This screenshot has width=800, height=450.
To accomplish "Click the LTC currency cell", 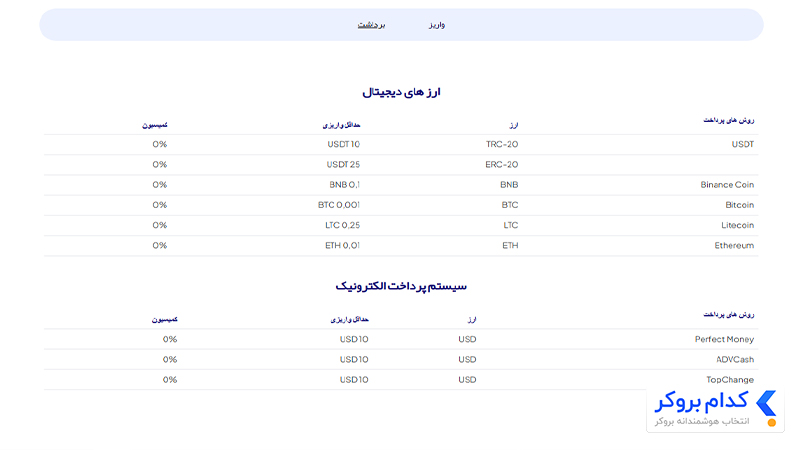I will tap(511, 225).
